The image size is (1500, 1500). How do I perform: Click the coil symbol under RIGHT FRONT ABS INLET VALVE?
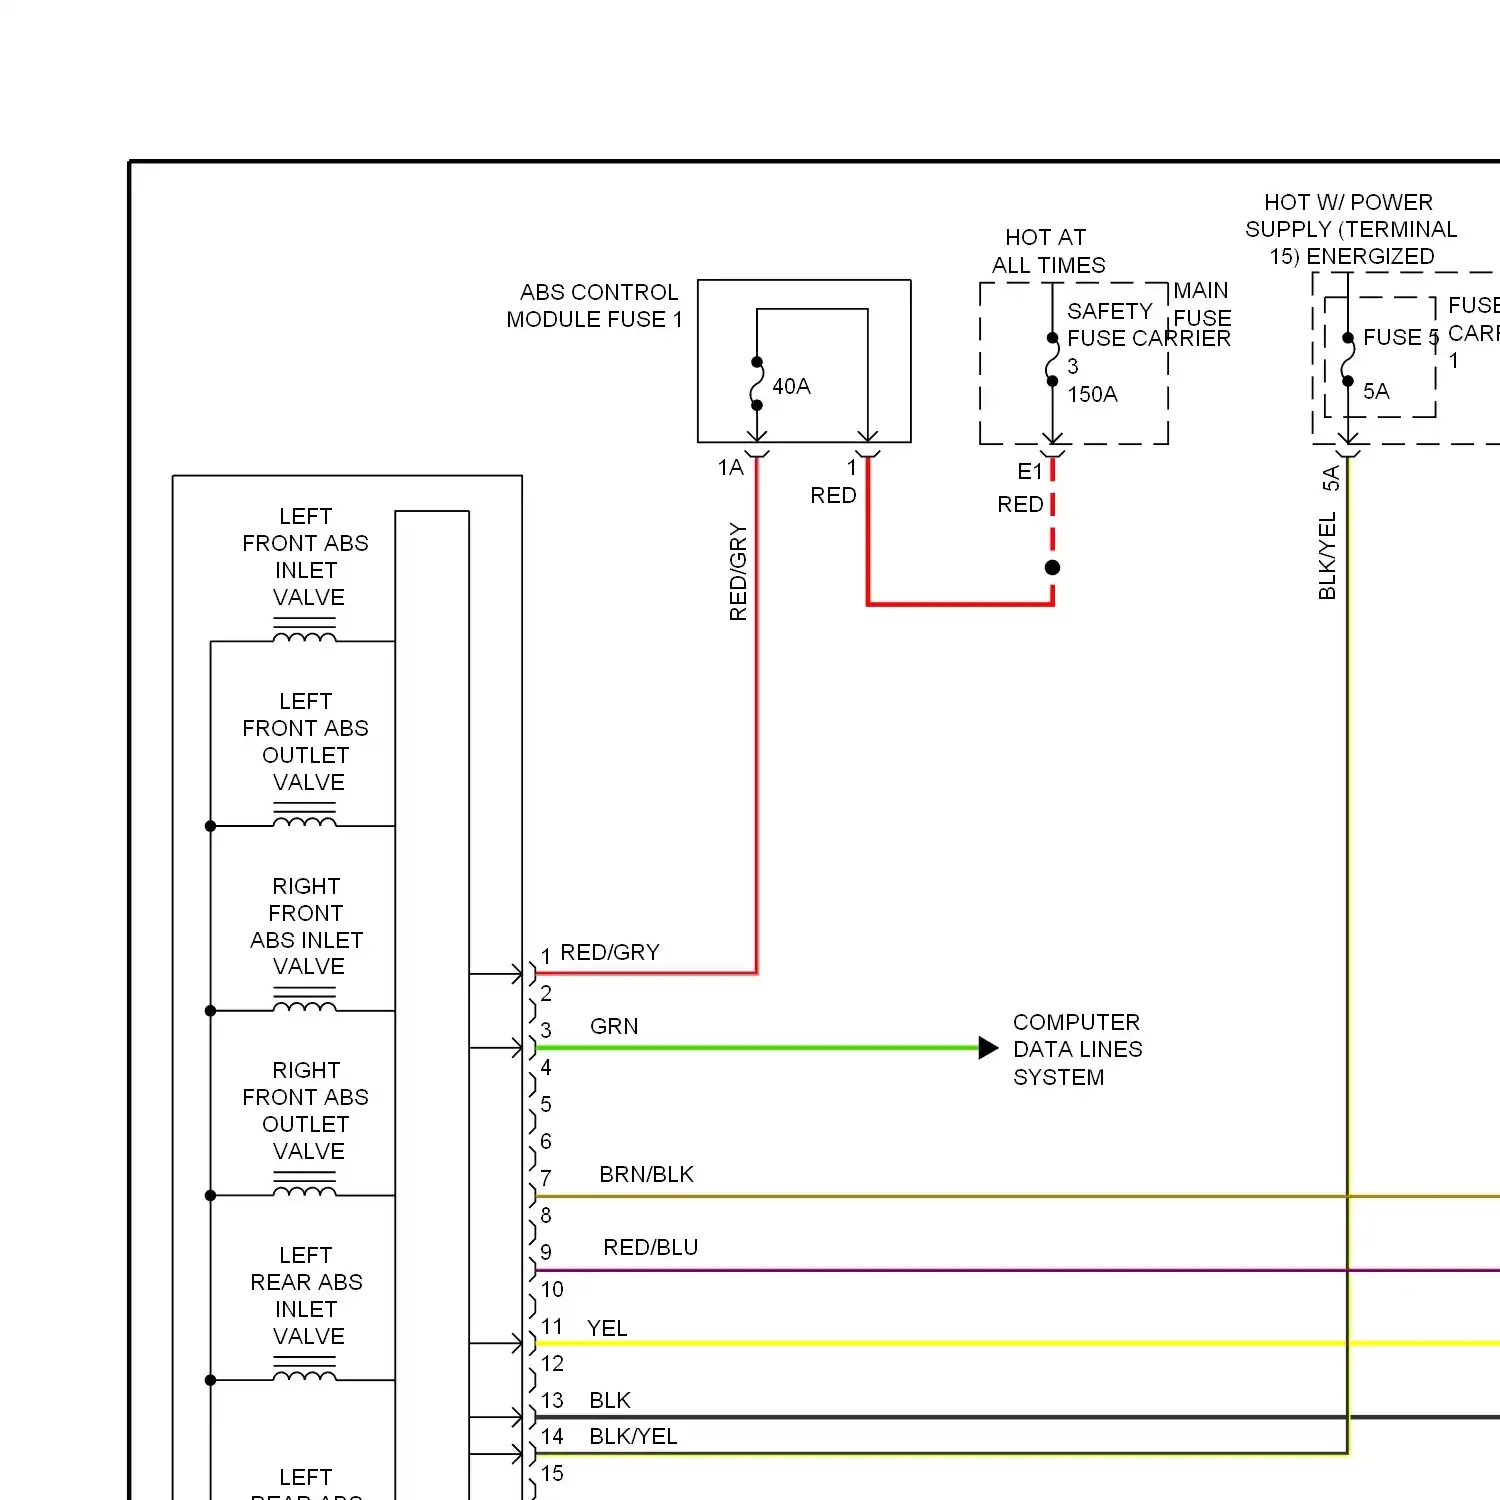[305, 1000]
